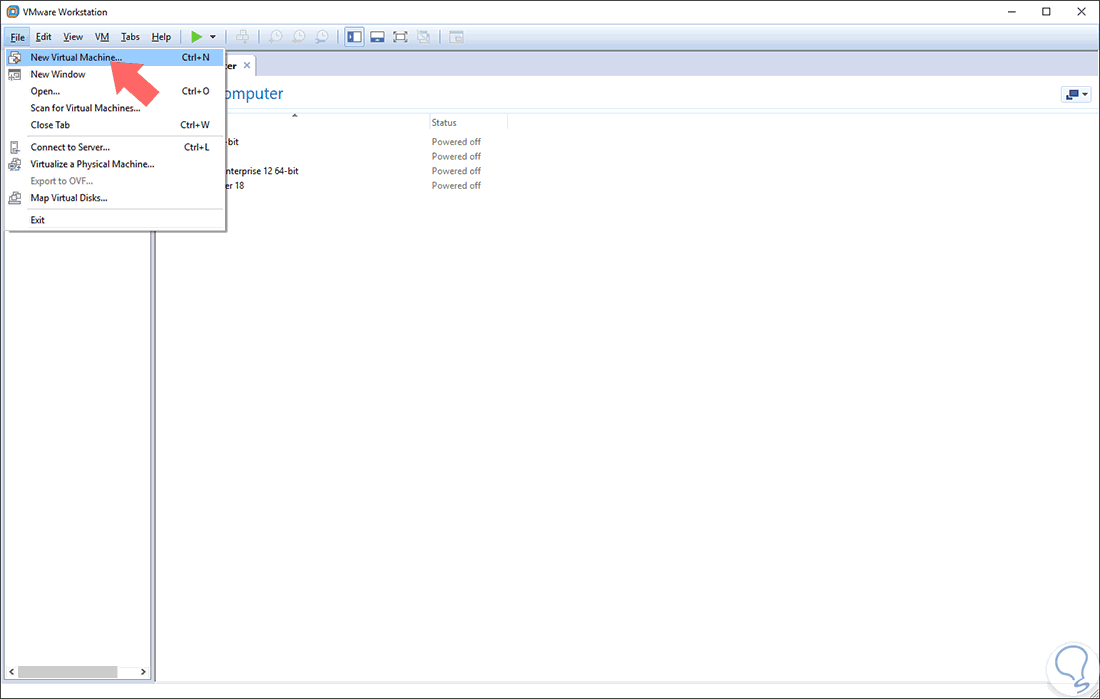Open the Help menu
This screenshot has height=699, width=1100.
[161, 36]
